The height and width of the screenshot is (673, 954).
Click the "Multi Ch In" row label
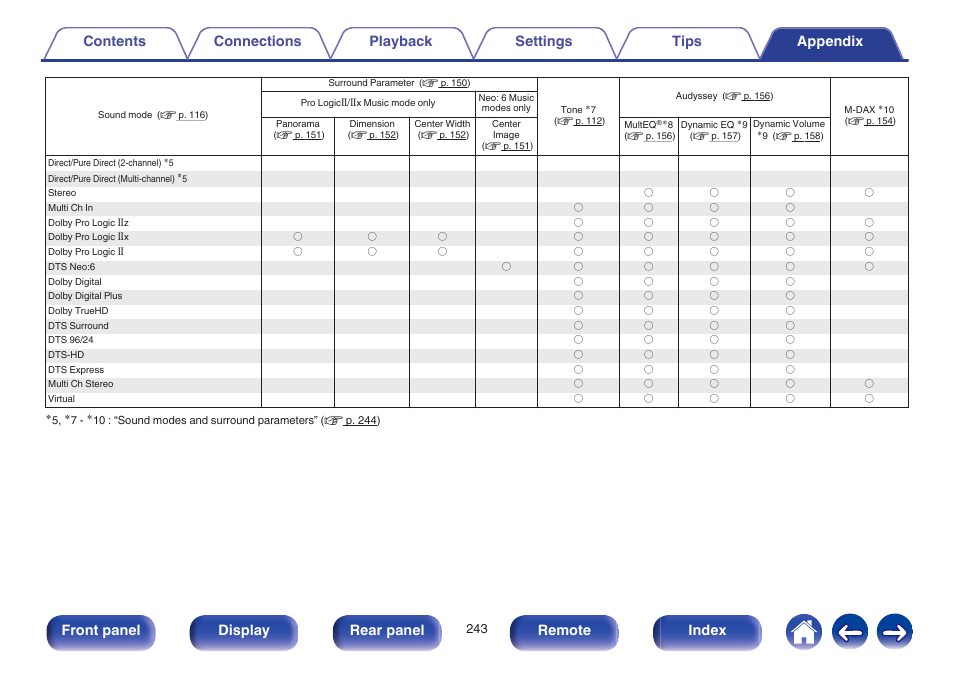point(71,208)
